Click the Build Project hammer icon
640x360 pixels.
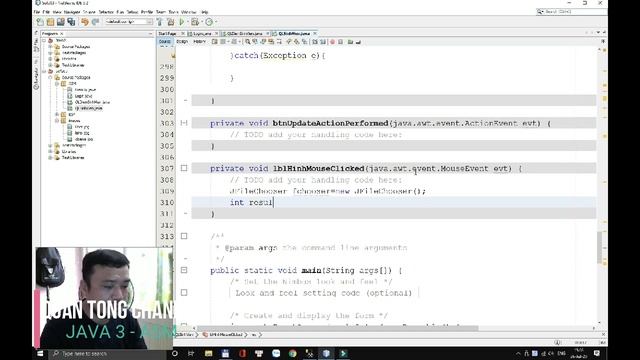tap(160, 22)
